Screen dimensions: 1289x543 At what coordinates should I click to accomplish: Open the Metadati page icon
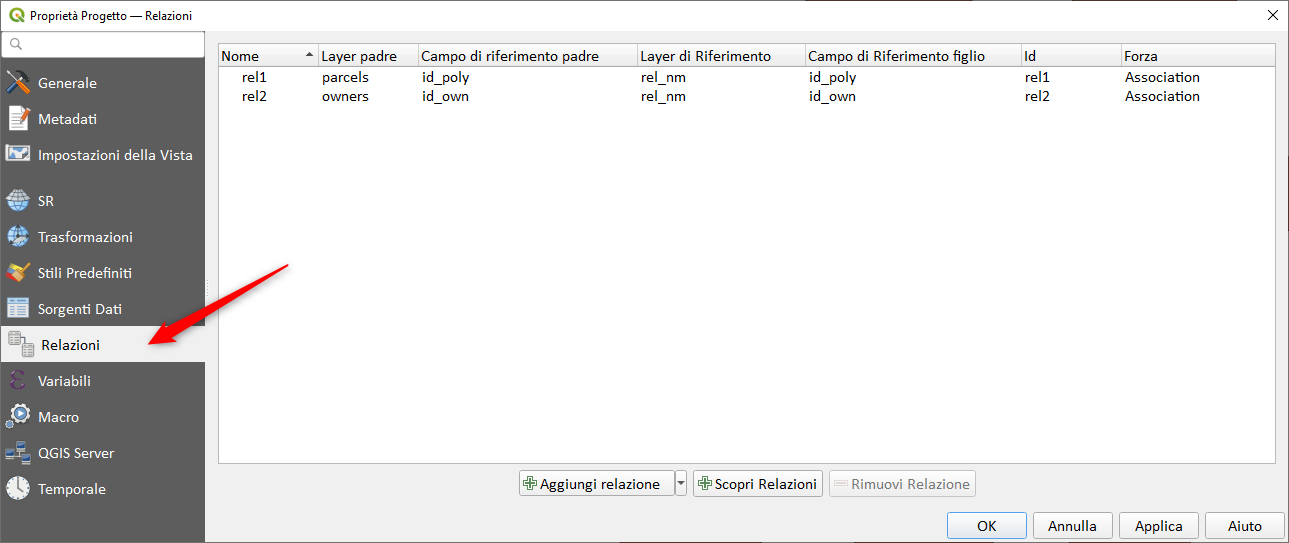click(x=18, y=119)
